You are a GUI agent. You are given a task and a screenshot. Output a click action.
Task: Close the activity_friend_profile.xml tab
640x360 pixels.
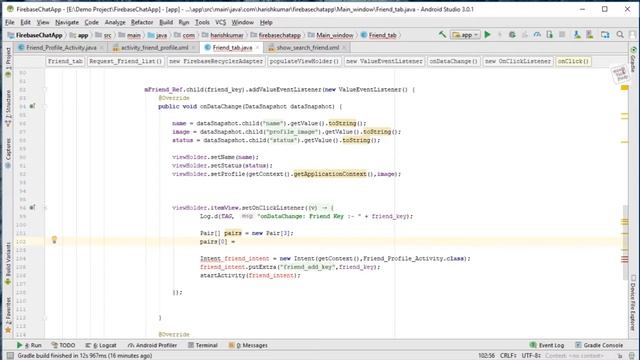(193, 48)
